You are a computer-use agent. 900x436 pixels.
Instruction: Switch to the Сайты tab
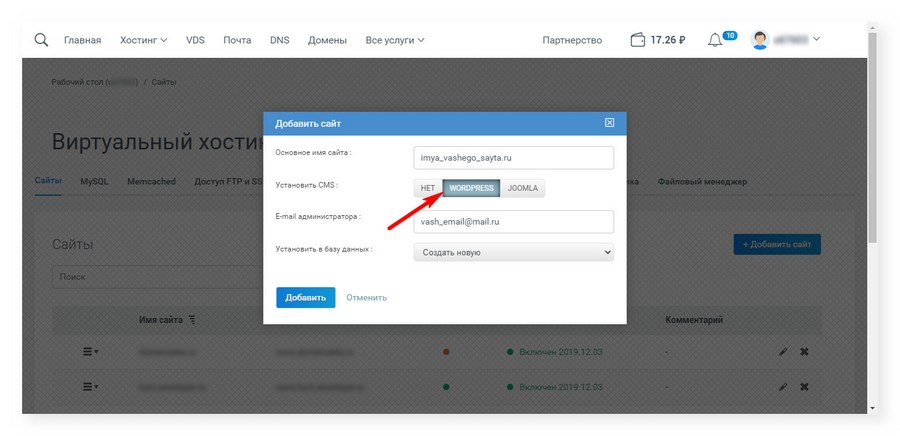pyautogui.click(x=48, y=181)
